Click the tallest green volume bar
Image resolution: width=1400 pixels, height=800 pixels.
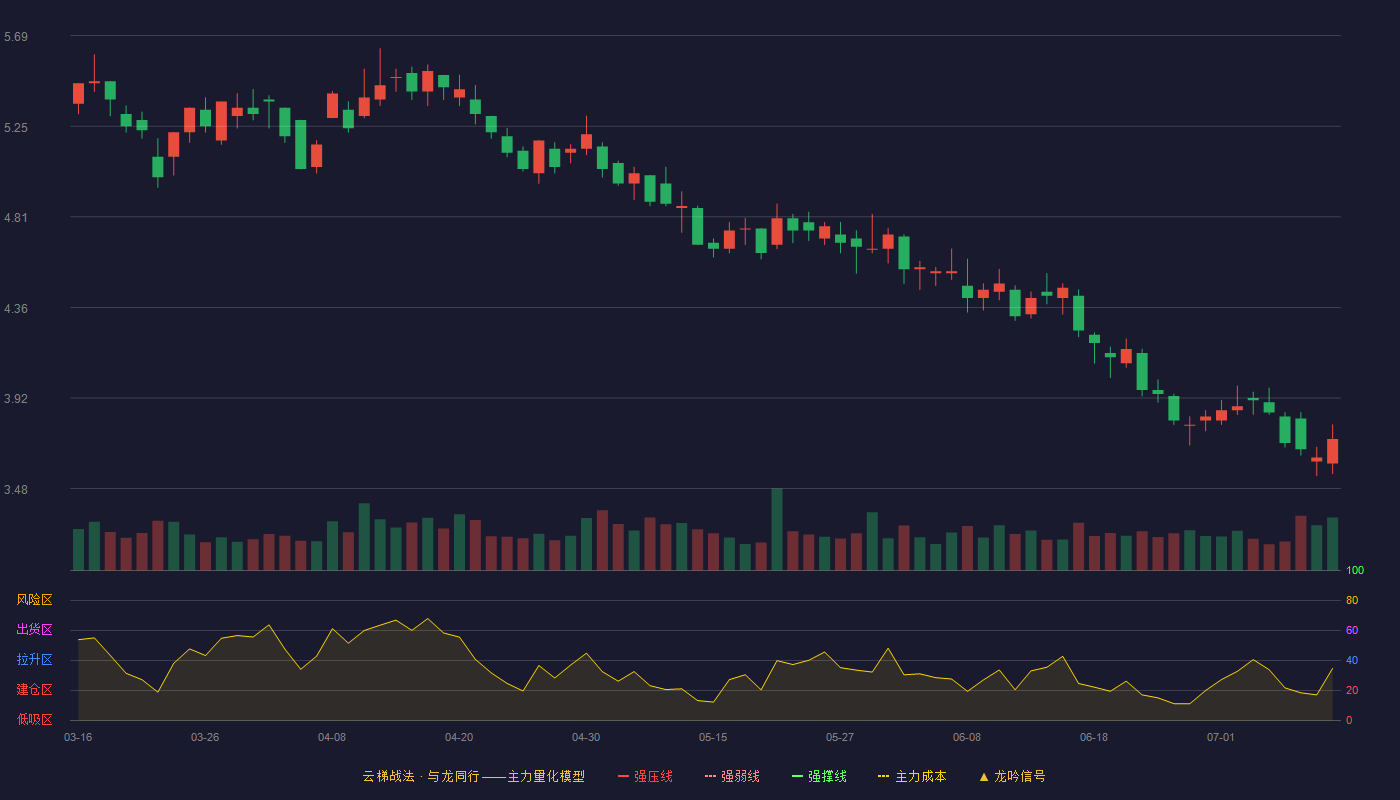[x=777, y=529]
